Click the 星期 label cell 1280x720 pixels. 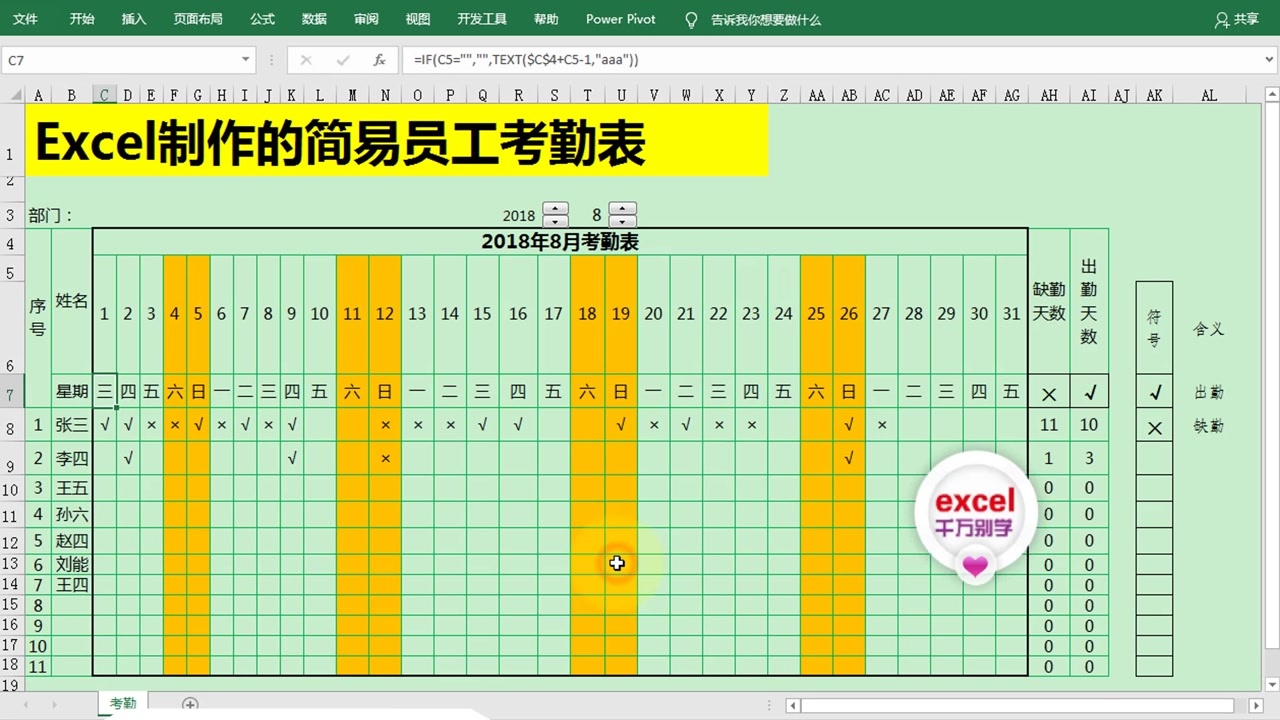(72, 392)
